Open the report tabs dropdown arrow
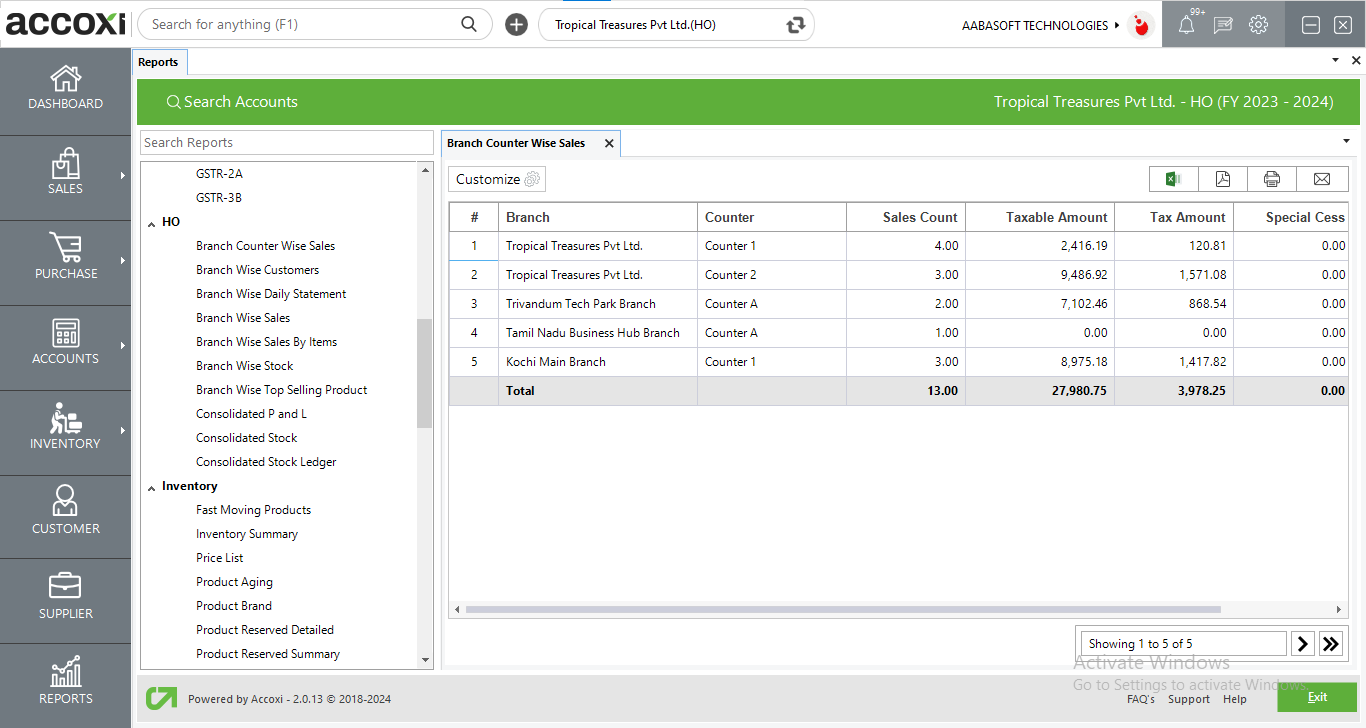Screen dimensions: 1366x728 coord(1345,141)
